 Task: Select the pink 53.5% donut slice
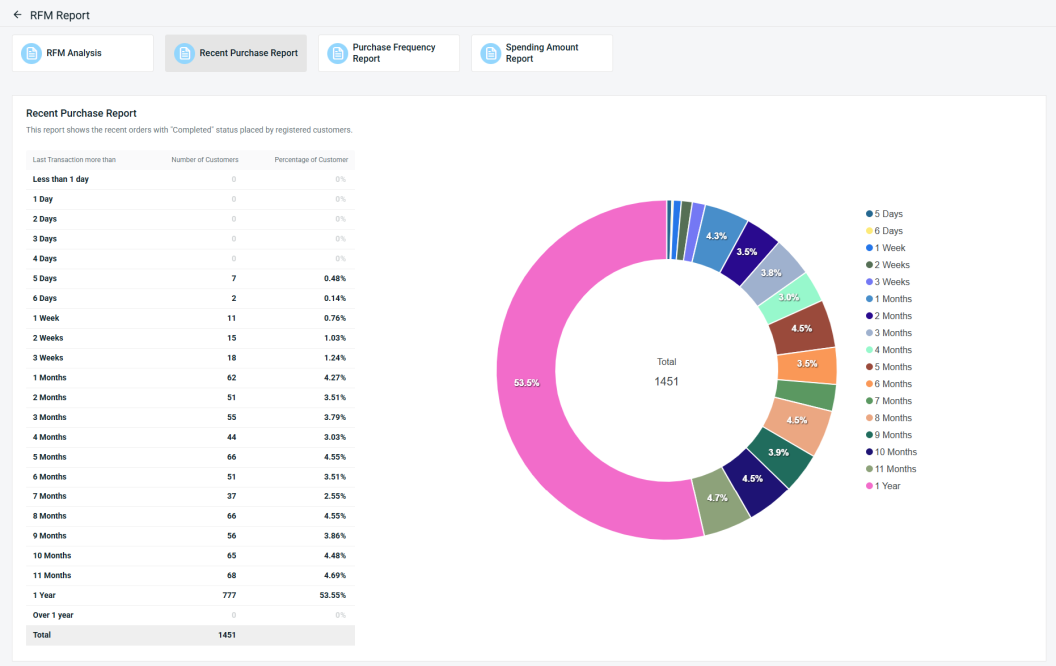click(x=527, y=383)
